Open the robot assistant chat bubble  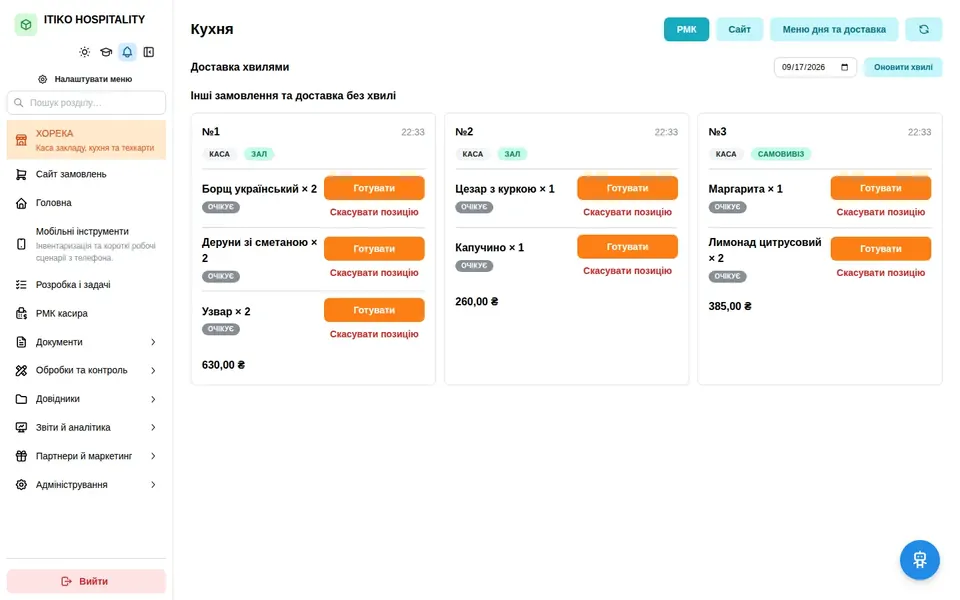(920, 560)
